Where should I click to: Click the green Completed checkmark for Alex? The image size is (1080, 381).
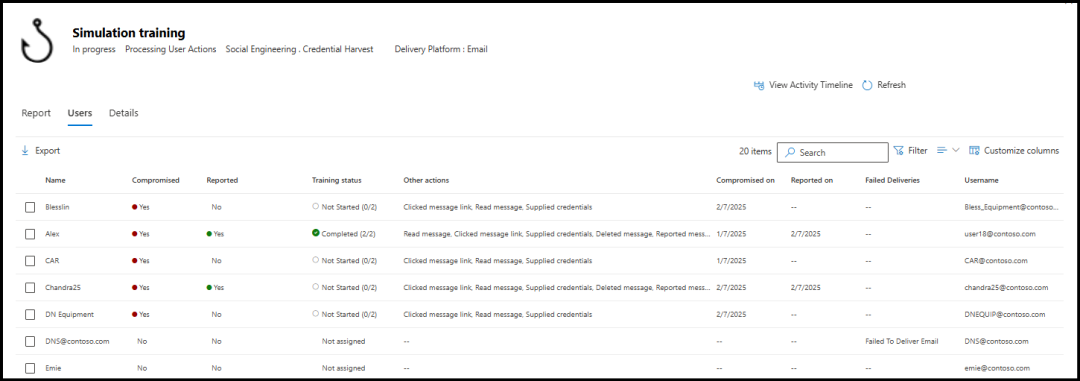pos(315,234)
